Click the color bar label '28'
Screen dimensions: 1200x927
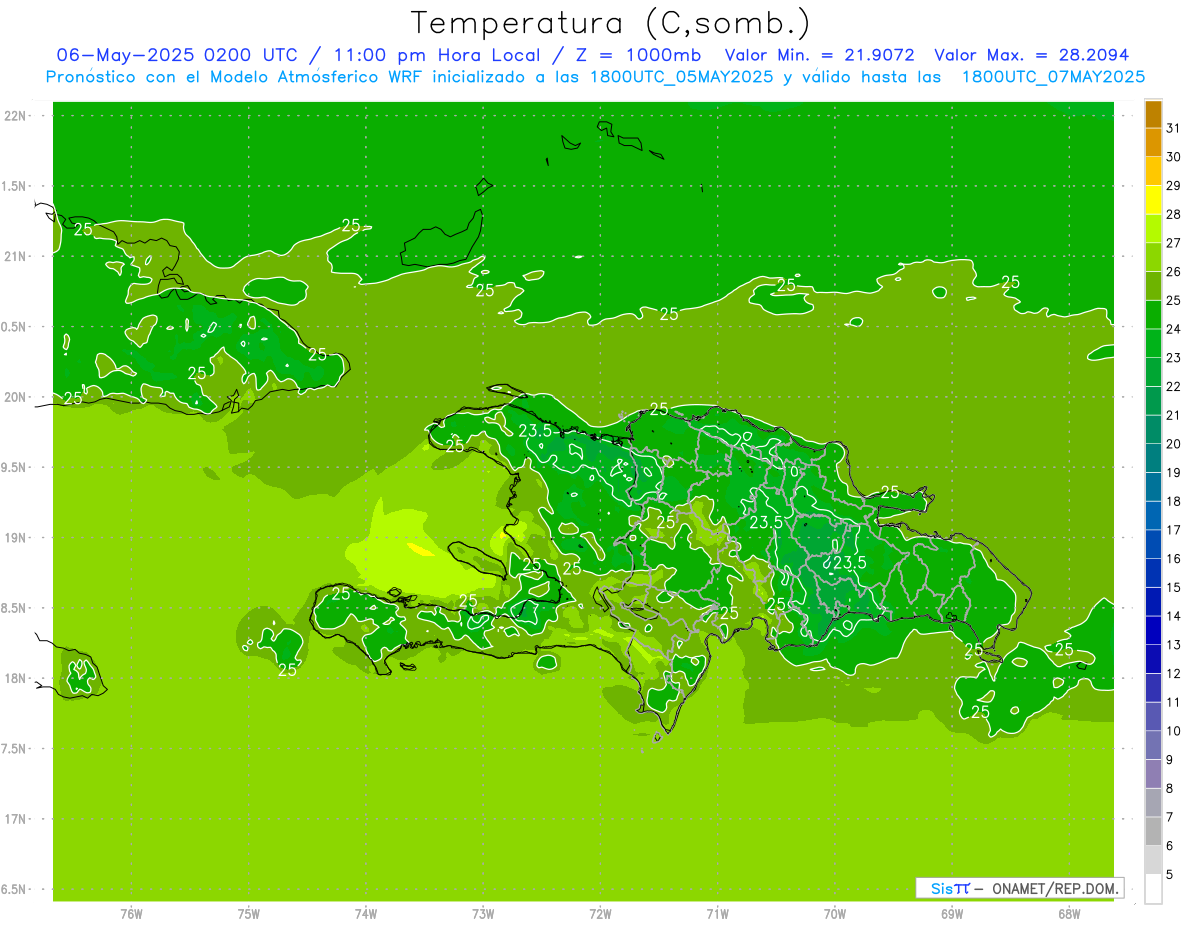[1174, 214]
